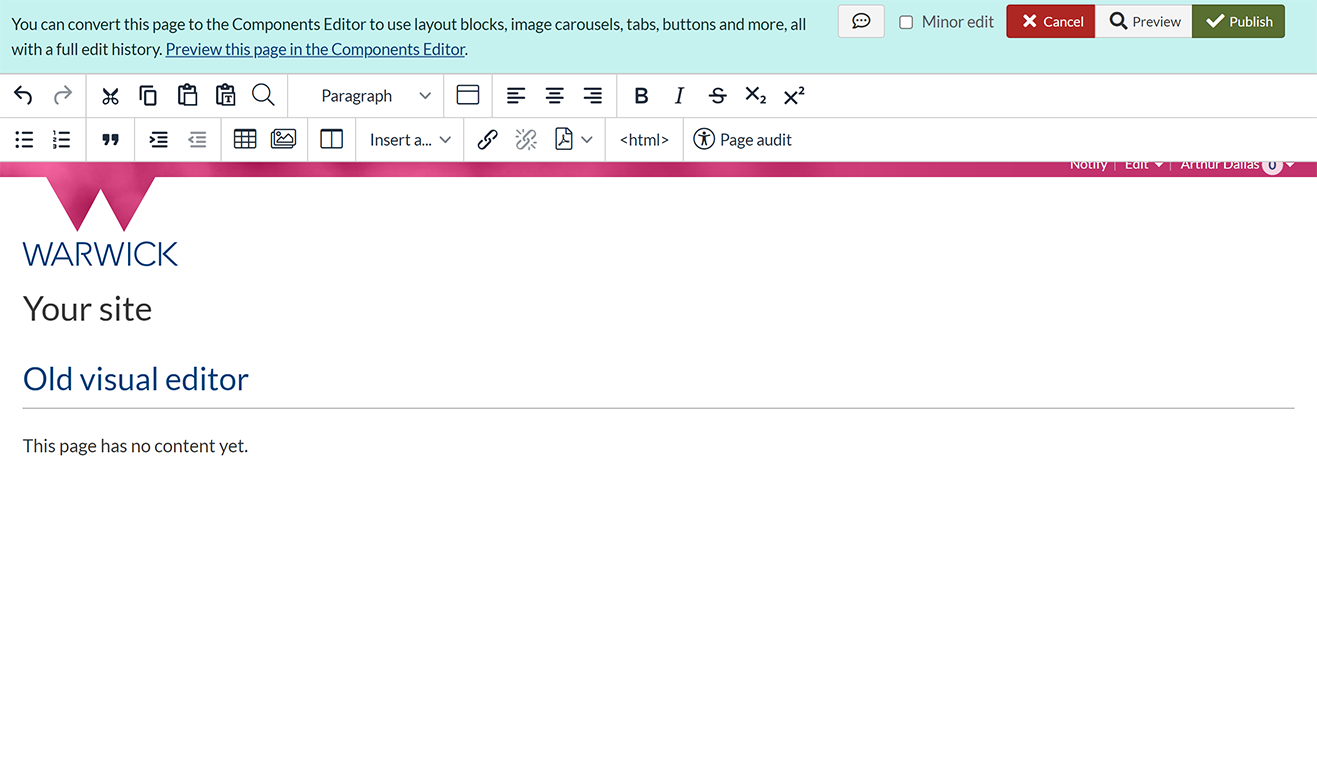Viewport: 1317px width, 758px height.
Task: Click the Undo arrow icon
Action: coord(23,96)
